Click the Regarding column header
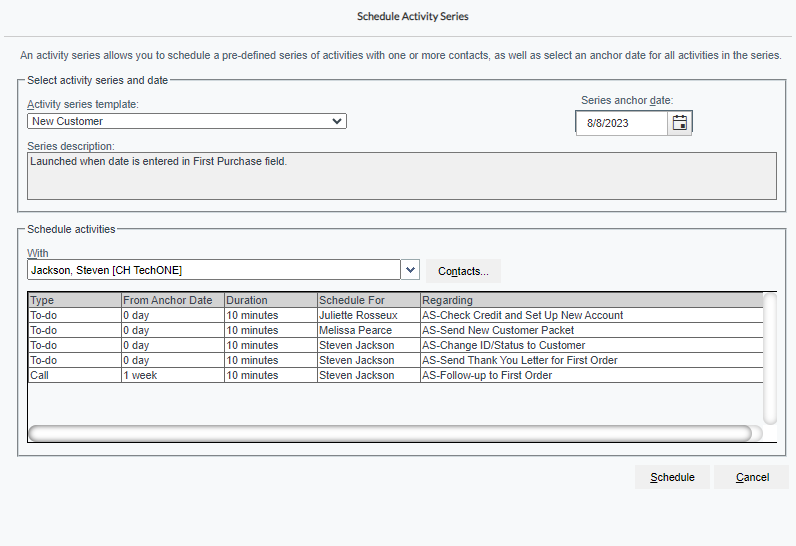Image resolution: width=796 pixels, height=546 pixels. pos(591,300)
